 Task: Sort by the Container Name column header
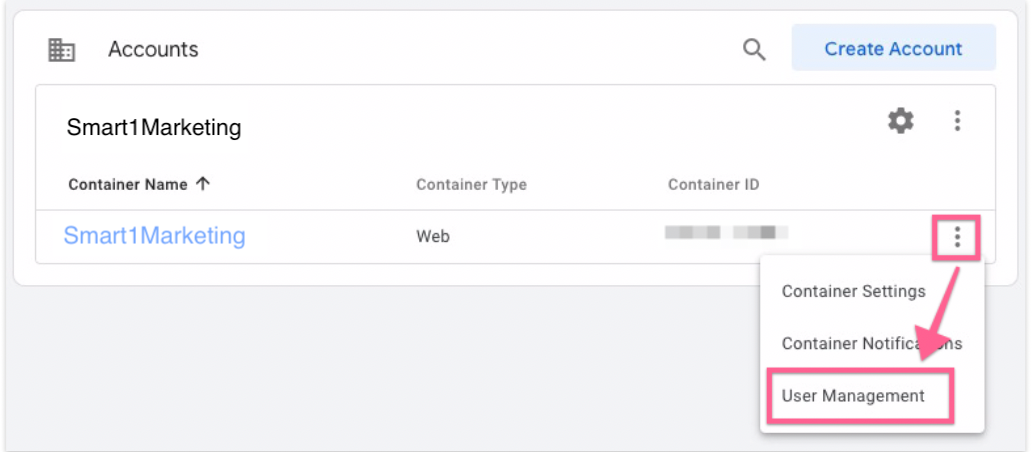128,184
